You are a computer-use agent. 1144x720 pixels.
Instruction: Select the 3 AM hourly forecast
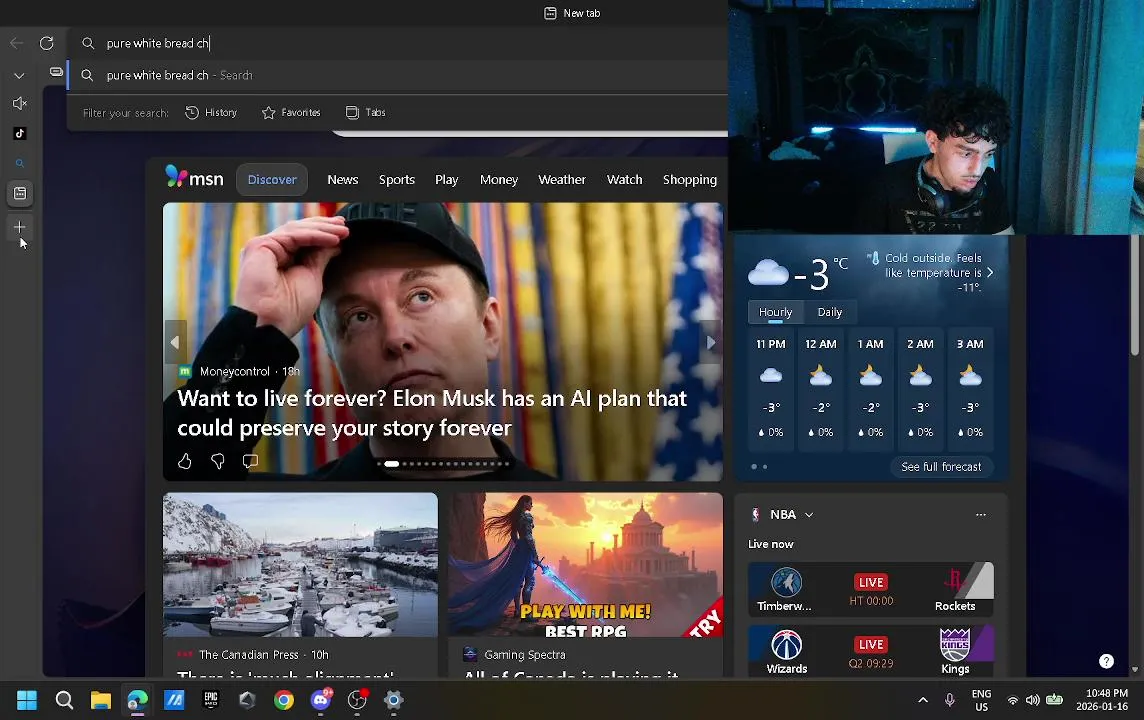(970, 390)
